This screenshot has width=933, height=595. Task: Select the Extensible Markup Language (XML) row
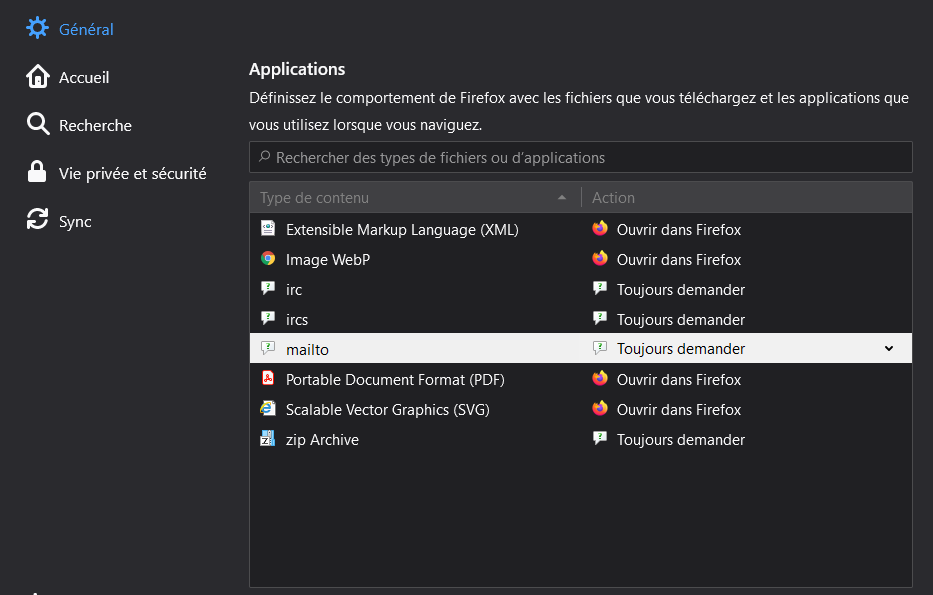tap(581, 229)
